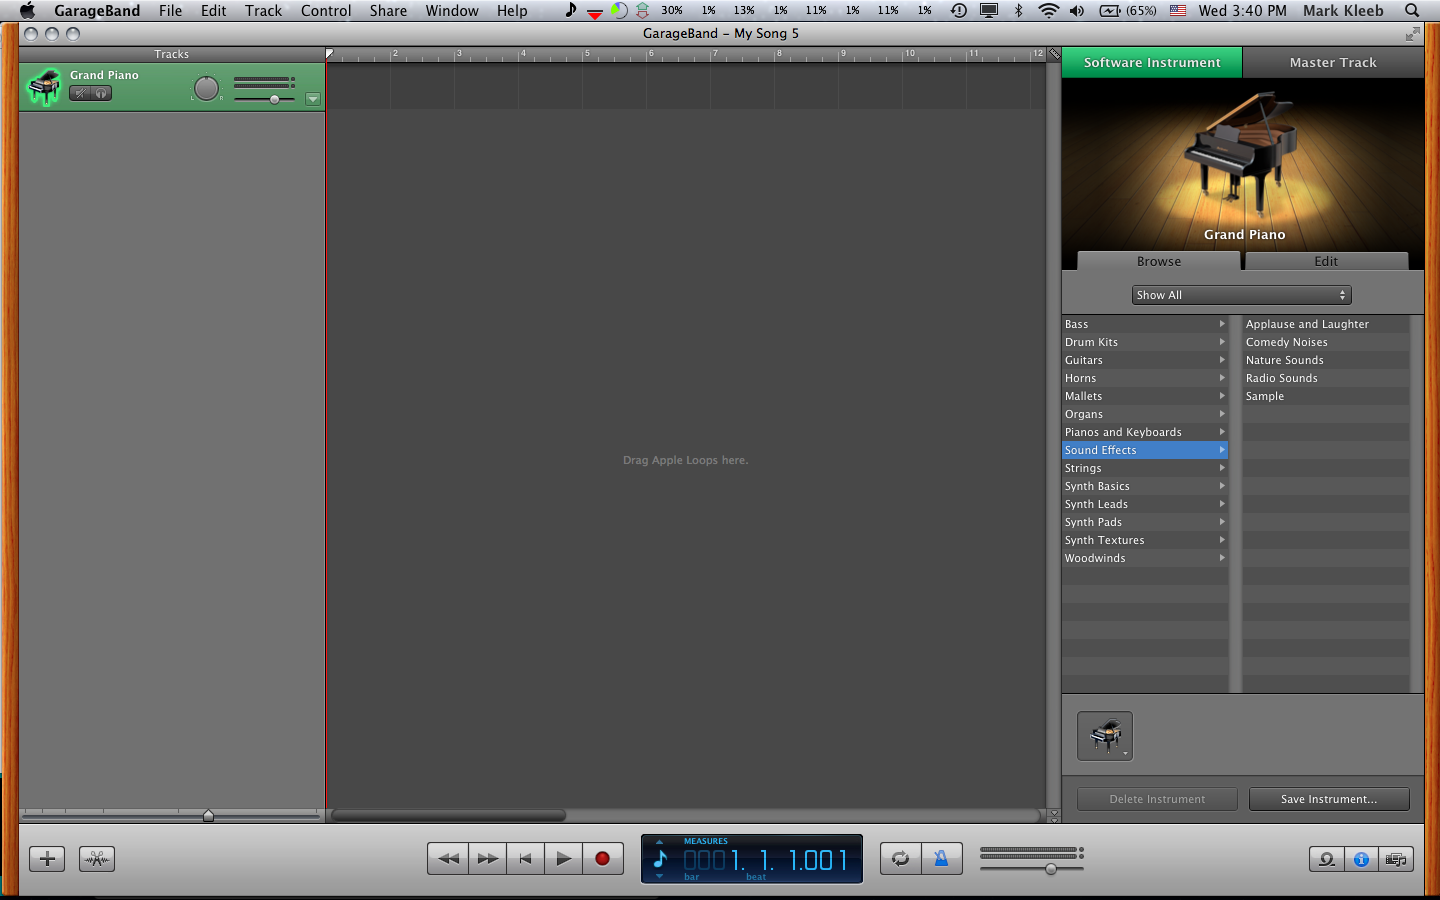Select the Synth Leads category
Screen dimensions: 1440x900
pos(1145,504)
